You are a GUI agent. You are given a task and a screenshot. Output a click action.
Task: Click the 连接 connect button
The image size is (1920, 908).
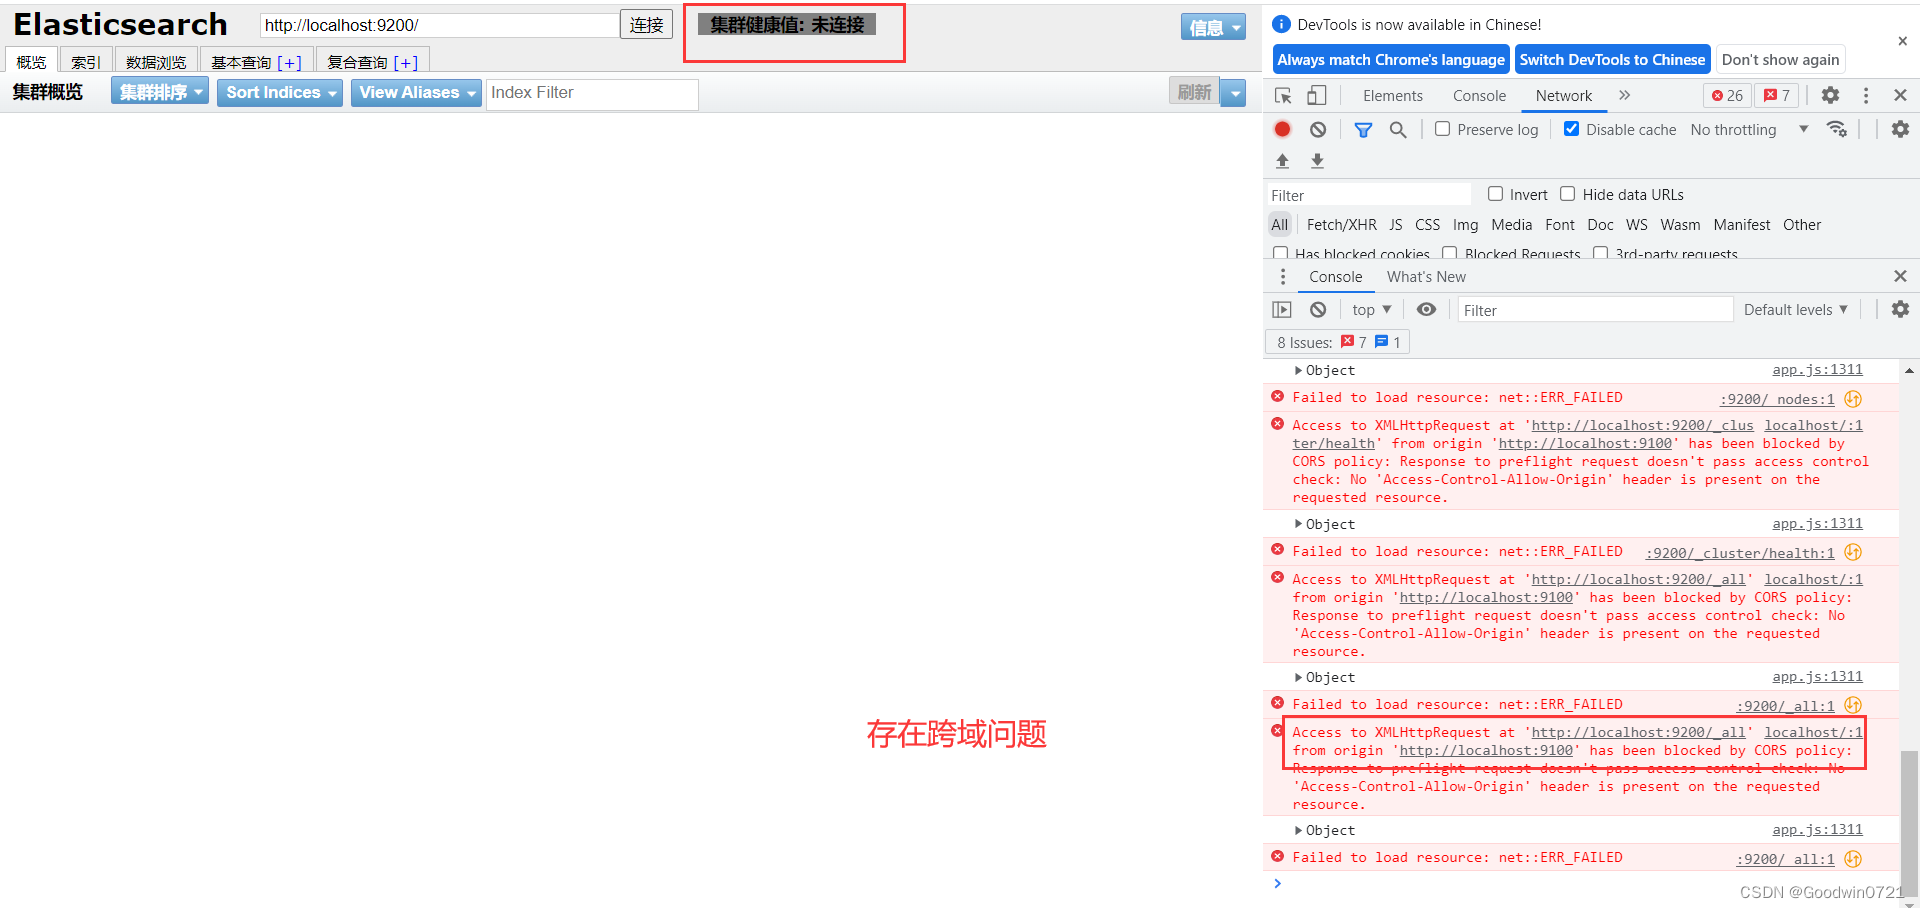click(x=646, y=25)
